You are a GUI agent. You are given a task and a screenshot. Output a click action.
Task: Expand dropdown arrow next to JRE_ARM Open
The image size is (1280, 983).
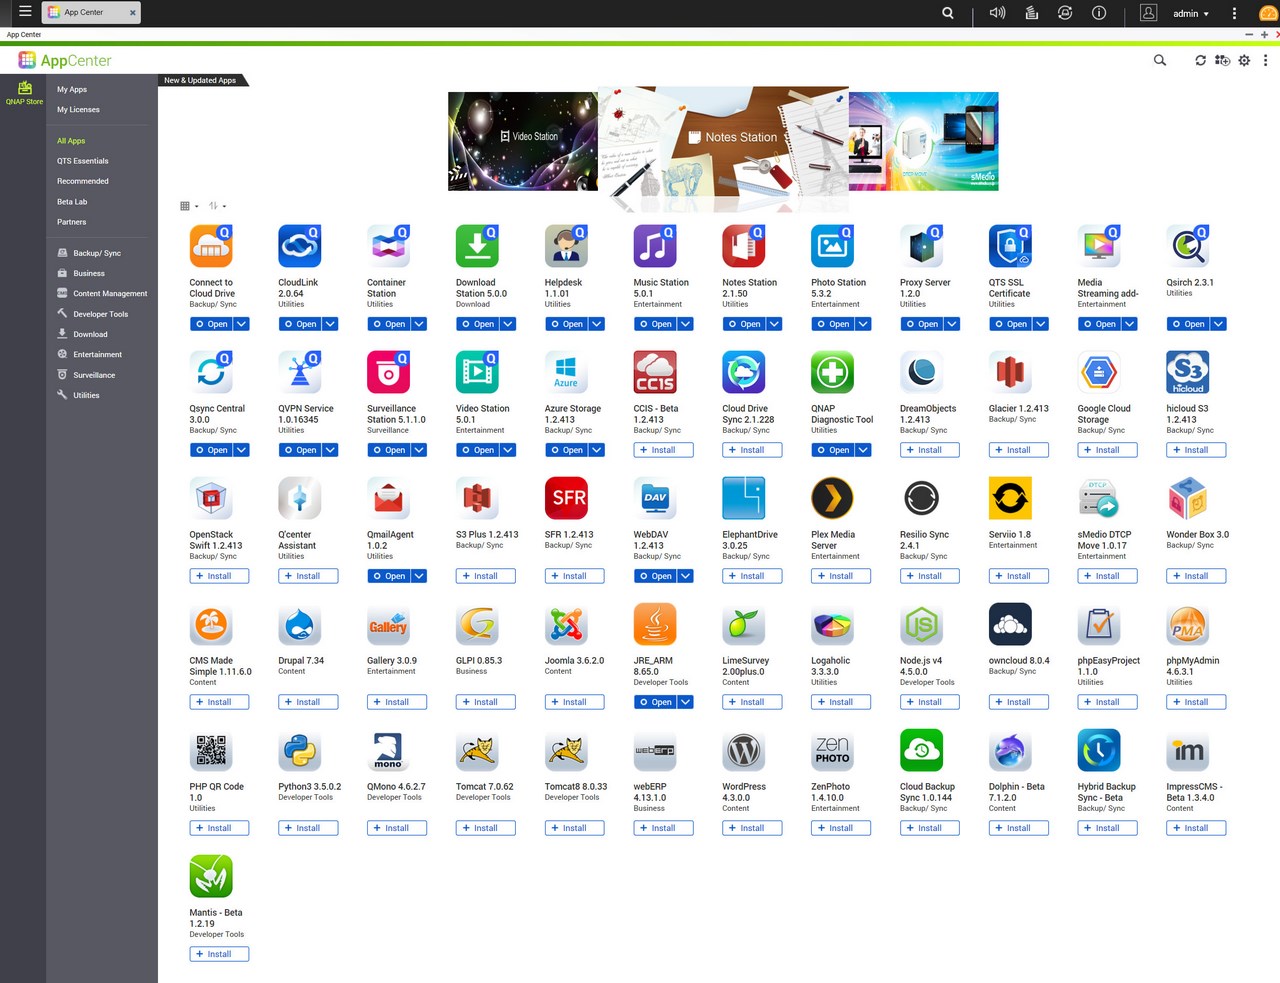pyautogui.click(x=686, y=702)
